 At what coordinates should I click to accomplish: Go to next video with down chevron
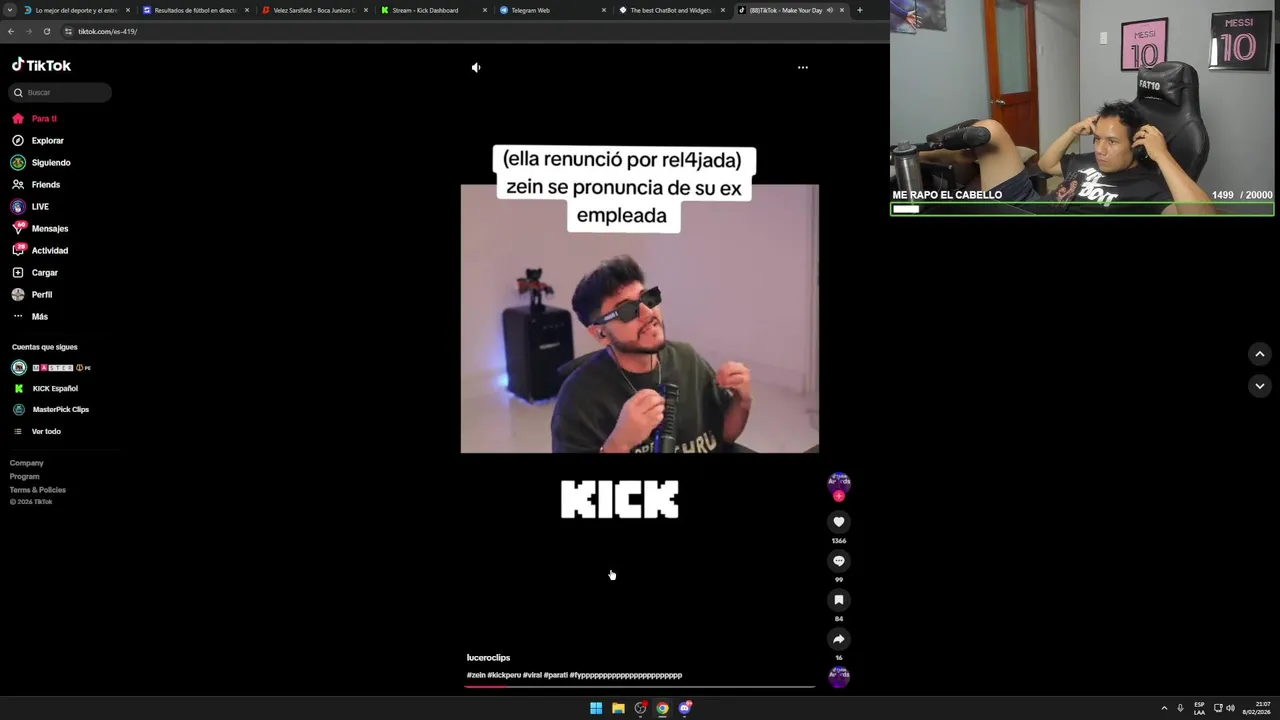1260,386
